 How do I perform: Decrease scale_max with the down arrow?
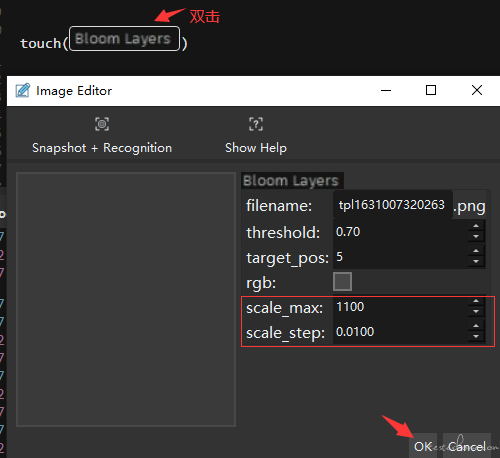(476, 311)
